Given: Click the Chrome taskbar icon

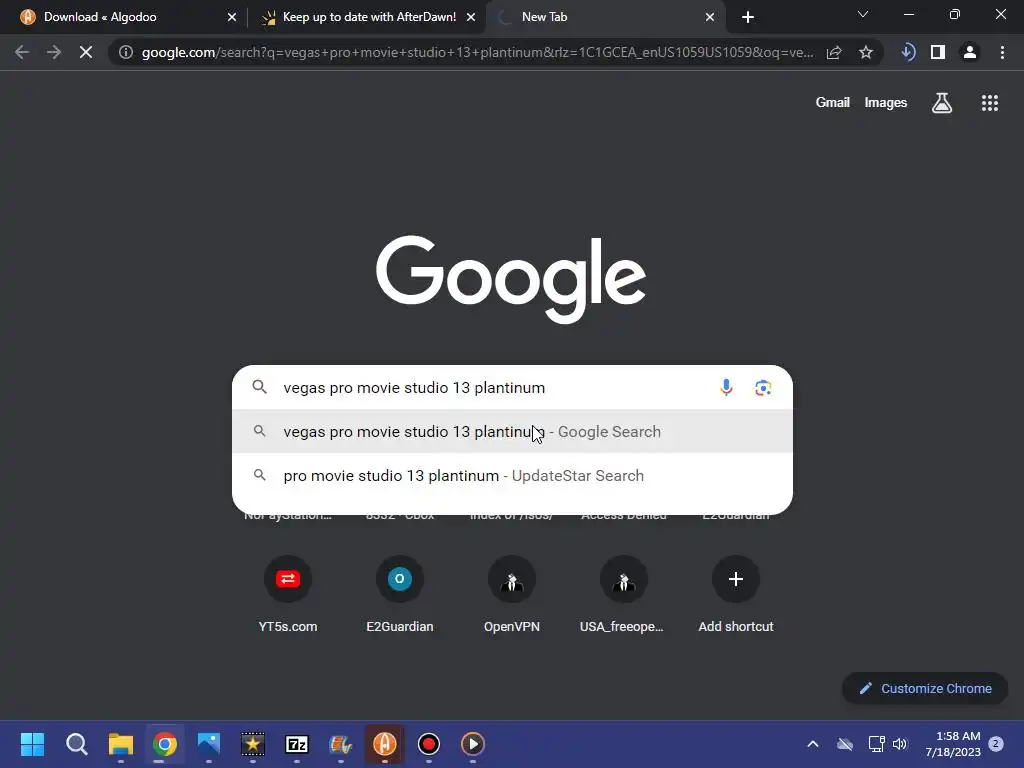Looking at the screenshot, I should (165, 744).
